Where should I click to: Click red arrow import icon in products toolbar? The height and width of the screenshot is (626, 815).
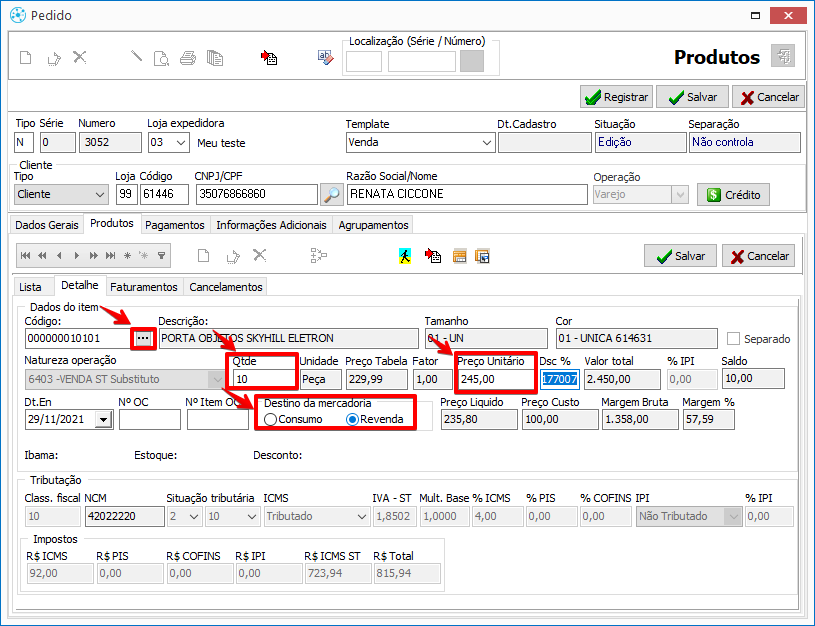click(432, 255)
